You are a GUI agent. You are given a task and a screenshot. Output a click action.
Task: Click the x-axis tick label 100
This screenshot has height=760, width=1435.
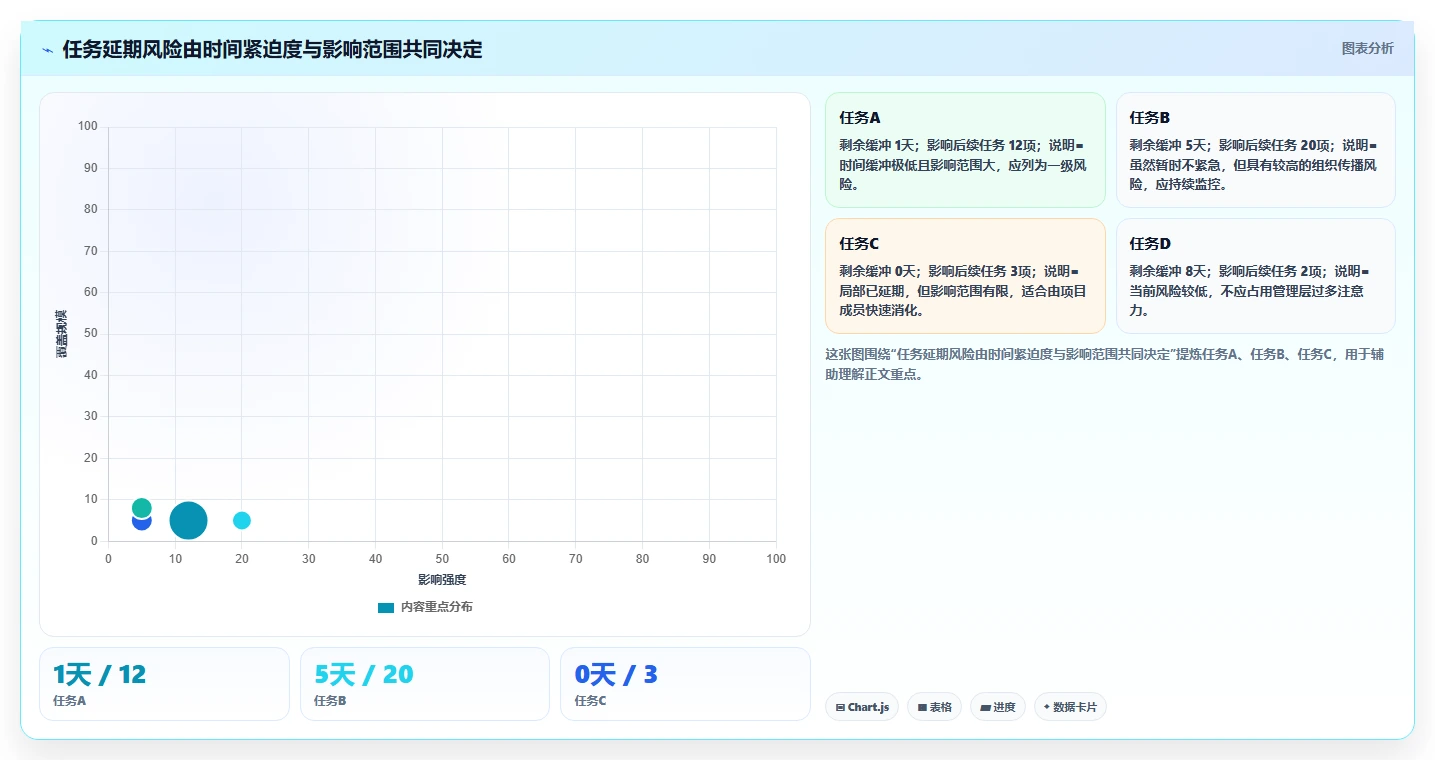(776, 559)
